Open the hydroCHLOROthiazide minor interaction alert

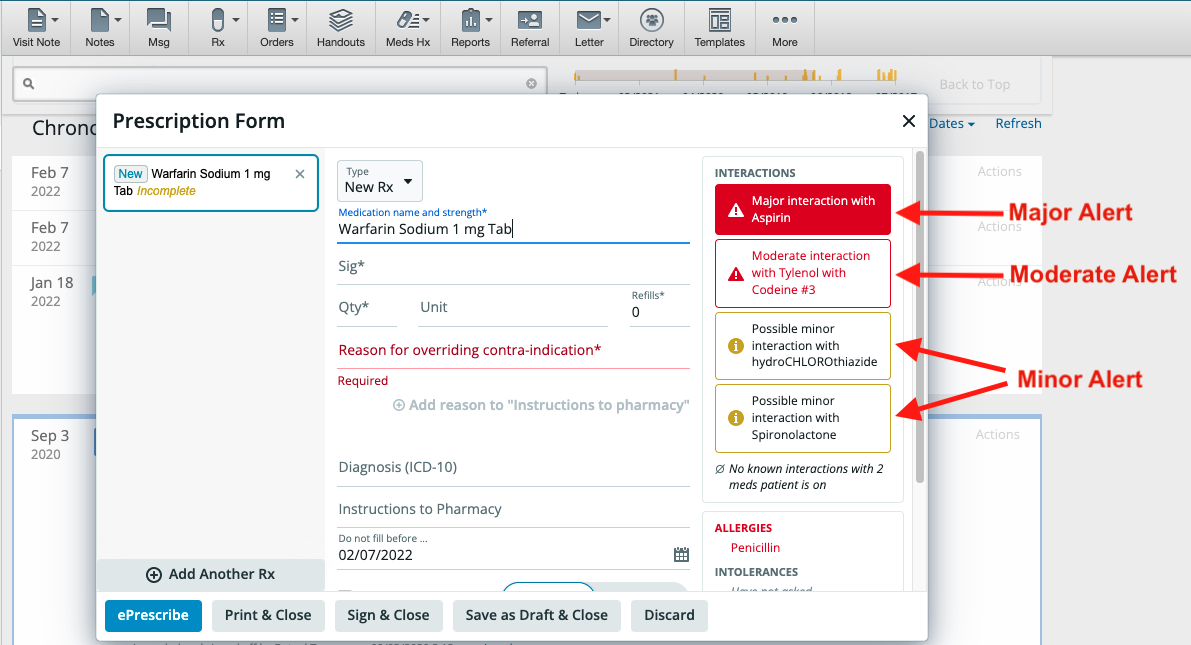[803, 346]
